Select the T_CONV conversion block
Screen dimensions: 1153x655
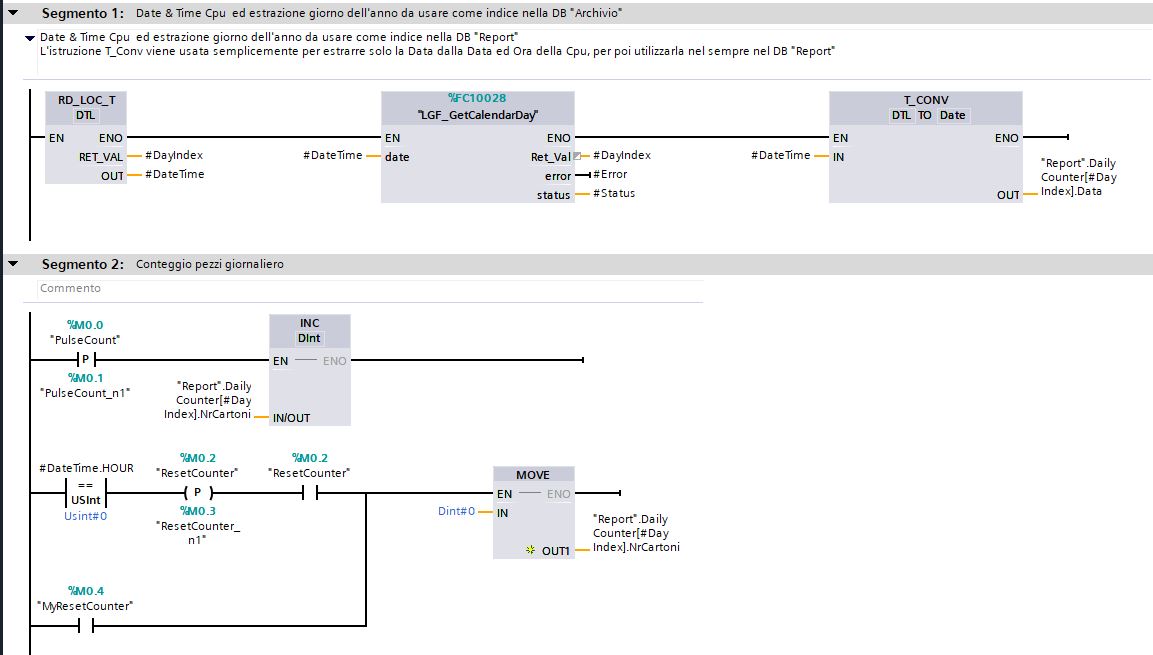tap(925, 146)
